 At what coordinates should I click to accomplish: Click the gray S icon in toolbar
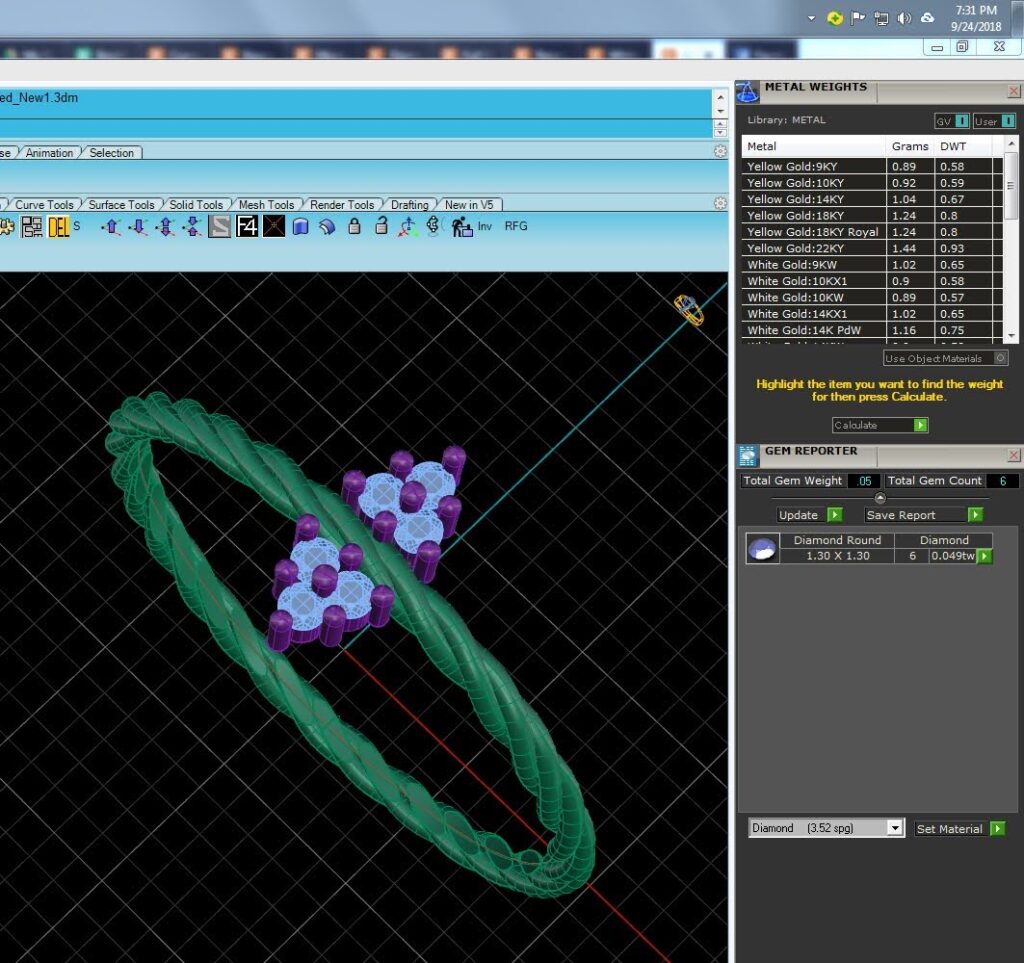[x=219, y=227]
